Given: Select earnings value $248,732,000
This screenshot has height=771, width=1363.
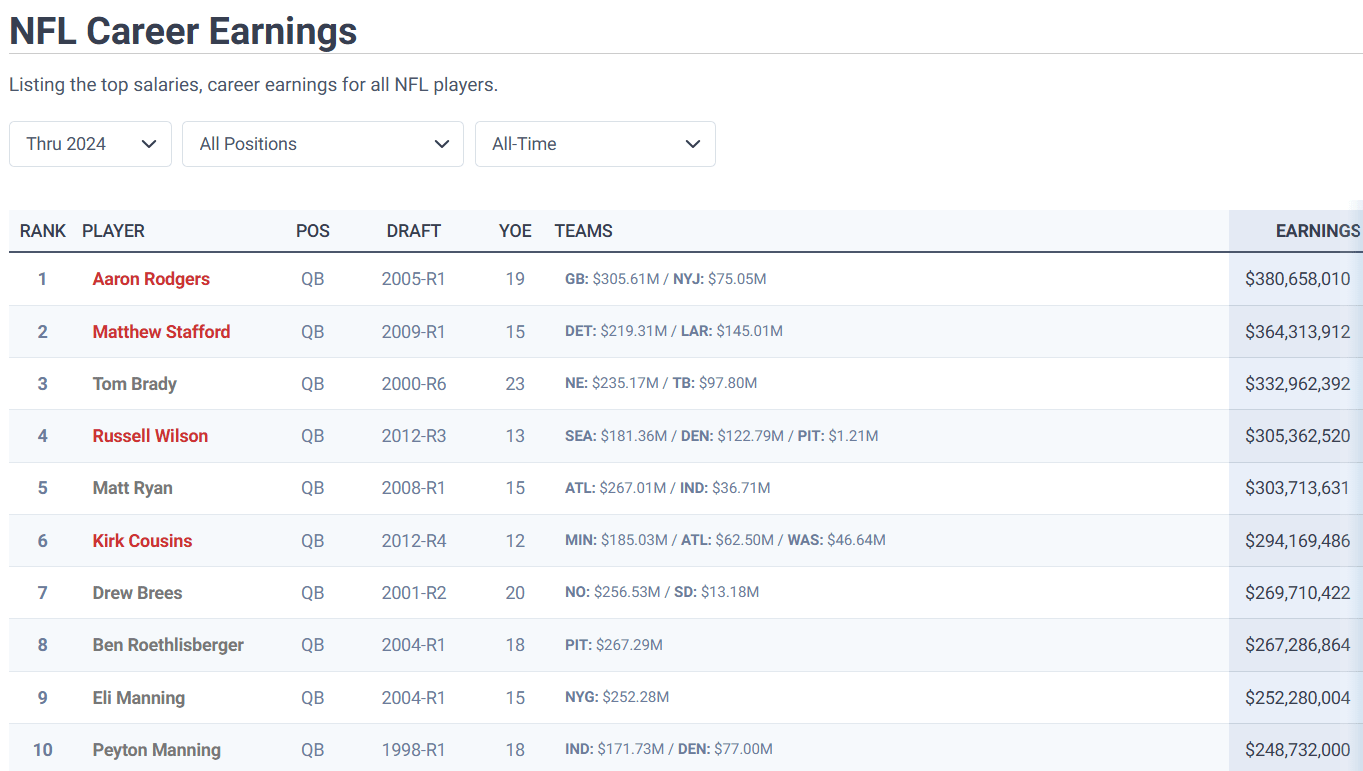Looking at the screenshot, I should 1298,750.
